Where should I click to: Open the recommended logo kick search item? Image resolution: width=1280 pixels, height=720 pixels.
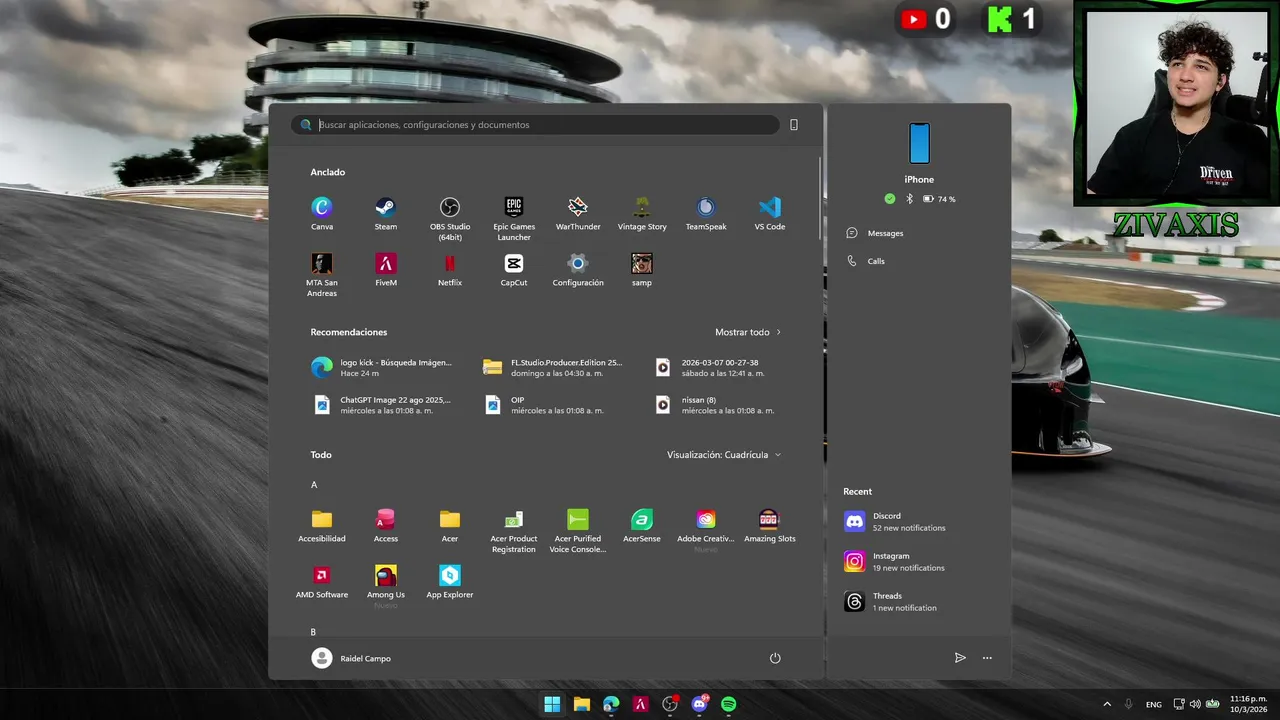tap(383, 368)
